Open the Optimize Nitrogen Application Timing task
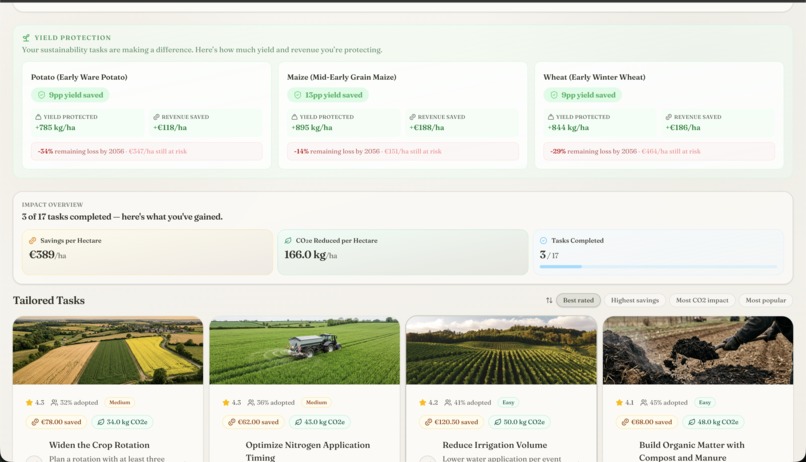The width and height of the screenshot is (806, 462). (307, 451)
